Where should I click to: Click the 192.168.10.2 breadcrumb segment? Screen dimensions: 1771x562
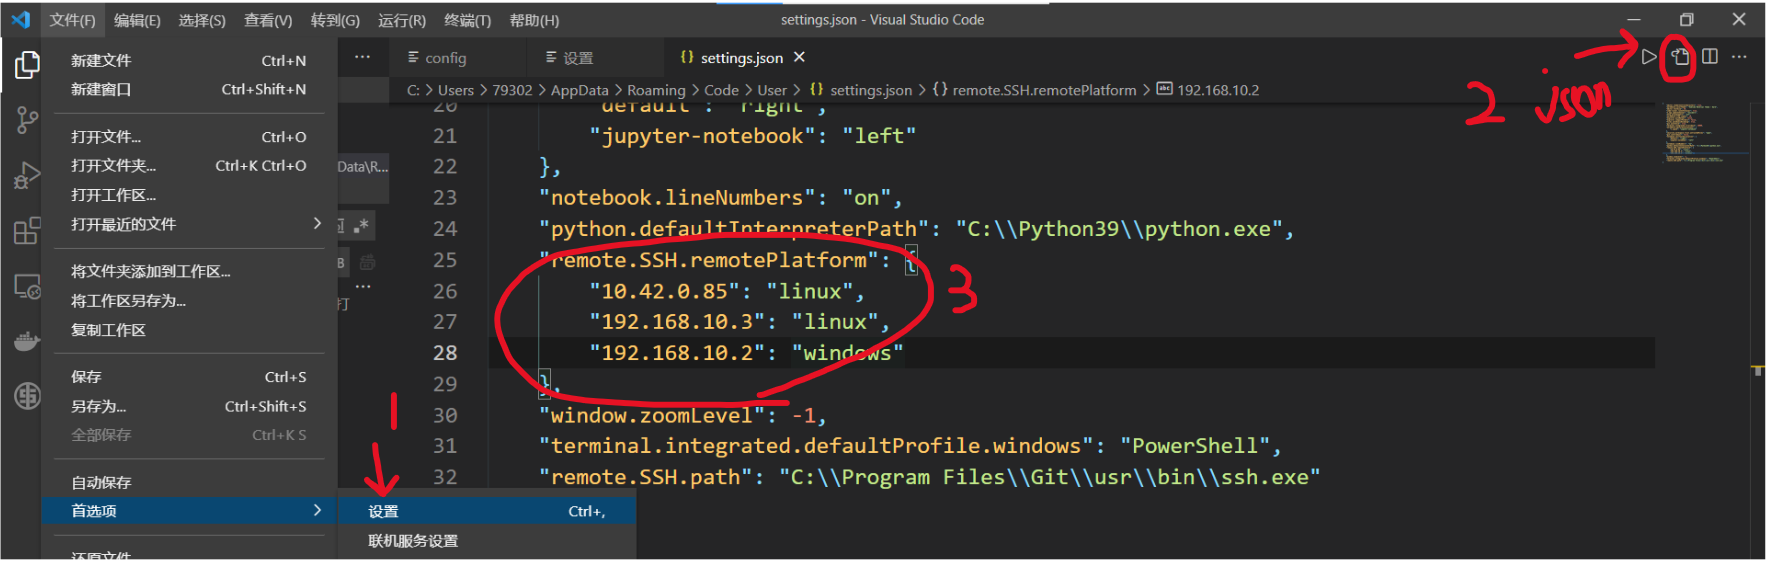[1207, 90]
